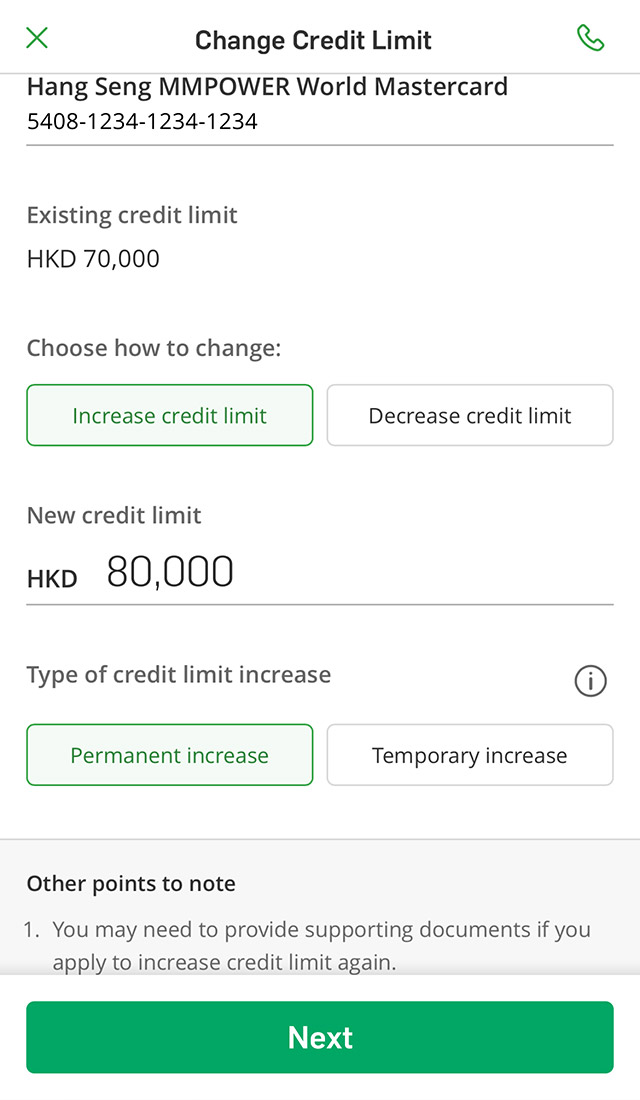Tap the HKD currency prefix beside the amount
Screen dimensions: 640x1100
[x=52, y=578]
